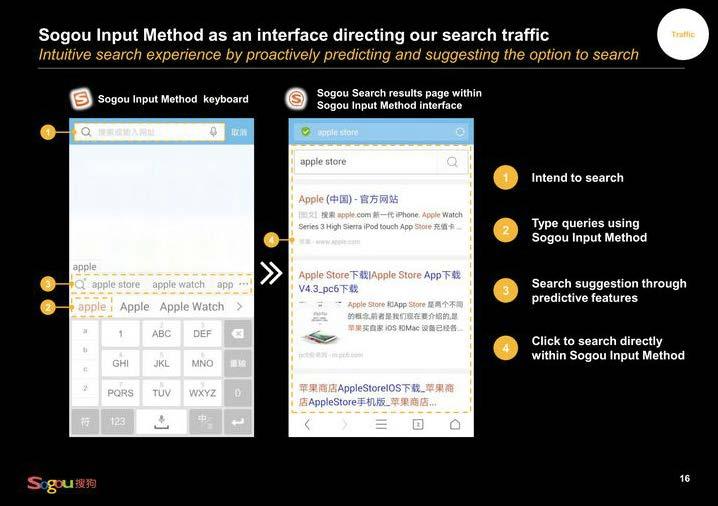Tap the 0 key on keyboard
This screenshot has width=718, height=506.
(238, 392)
